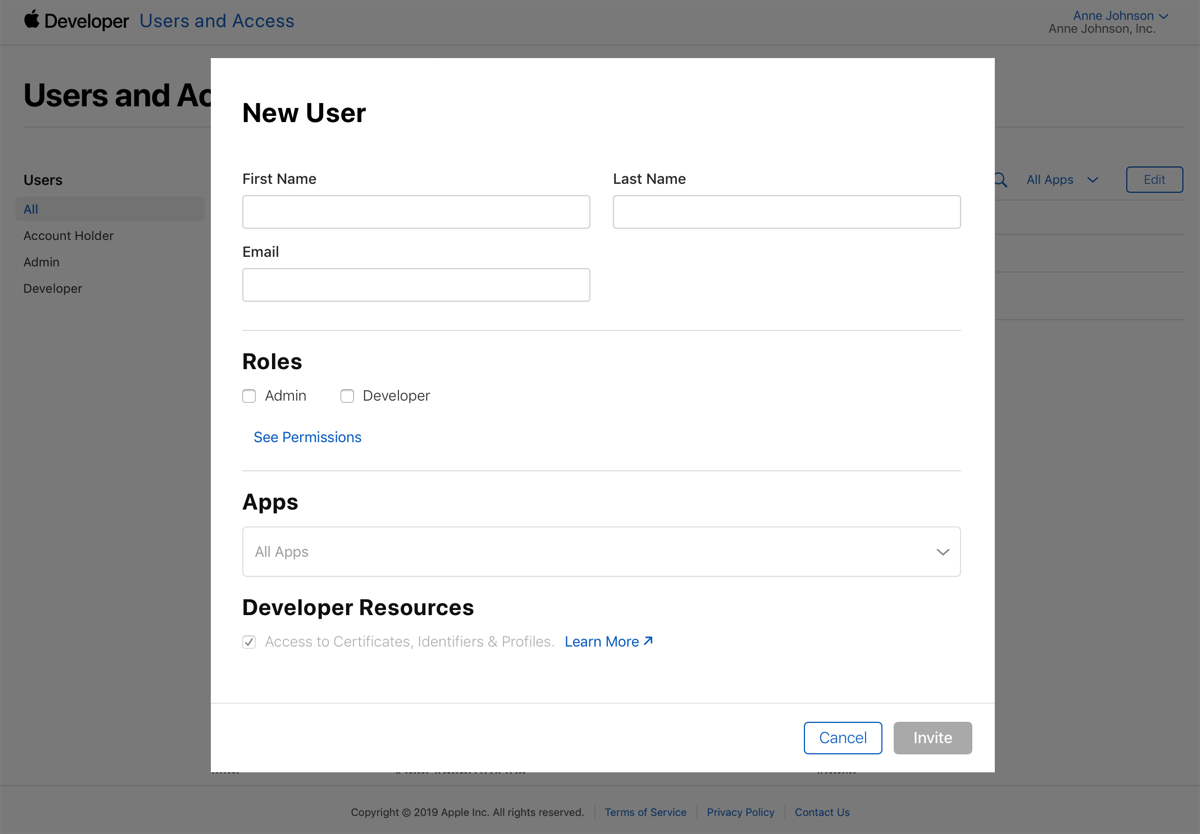Select Account Holder in the sidebar
1200x834 pixels.
[69, 236]
